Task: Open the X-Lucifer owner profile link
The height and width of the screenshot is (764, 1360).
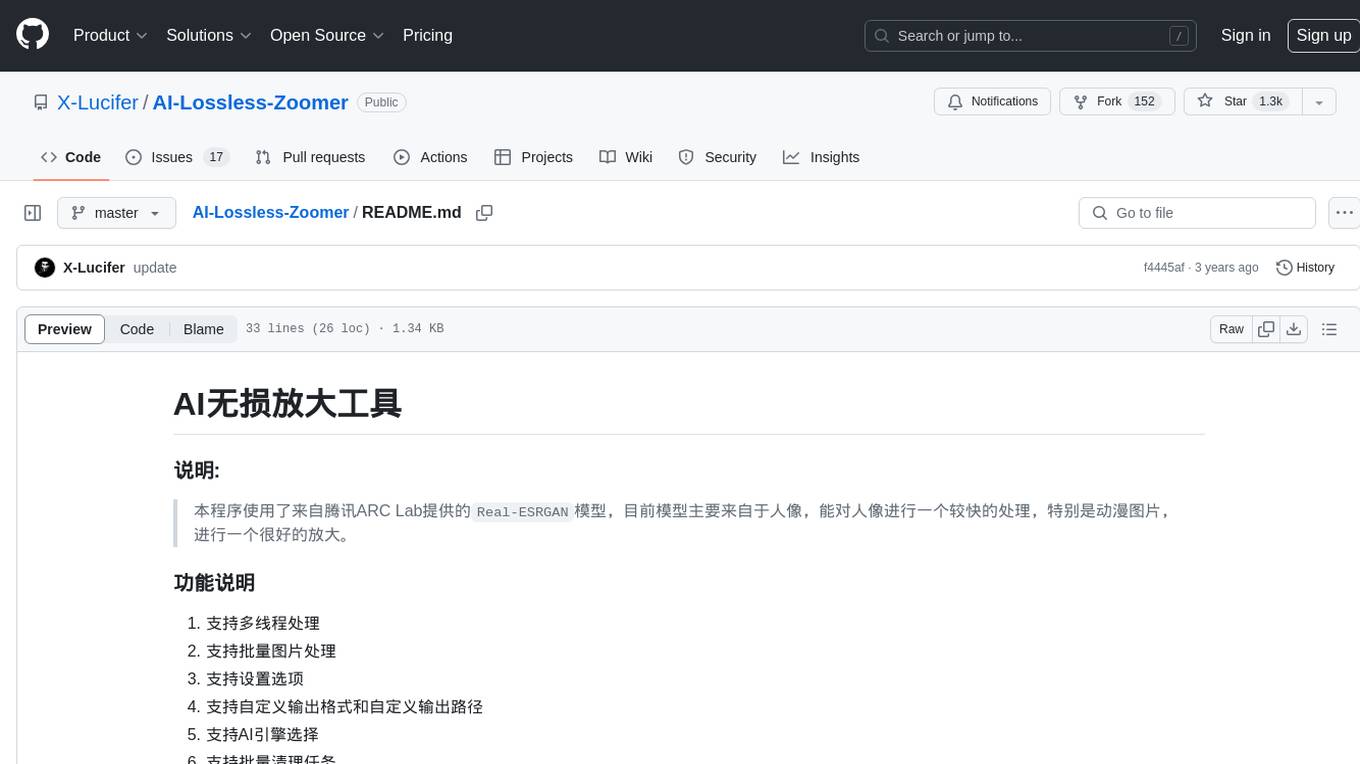Action: (98, 102)
